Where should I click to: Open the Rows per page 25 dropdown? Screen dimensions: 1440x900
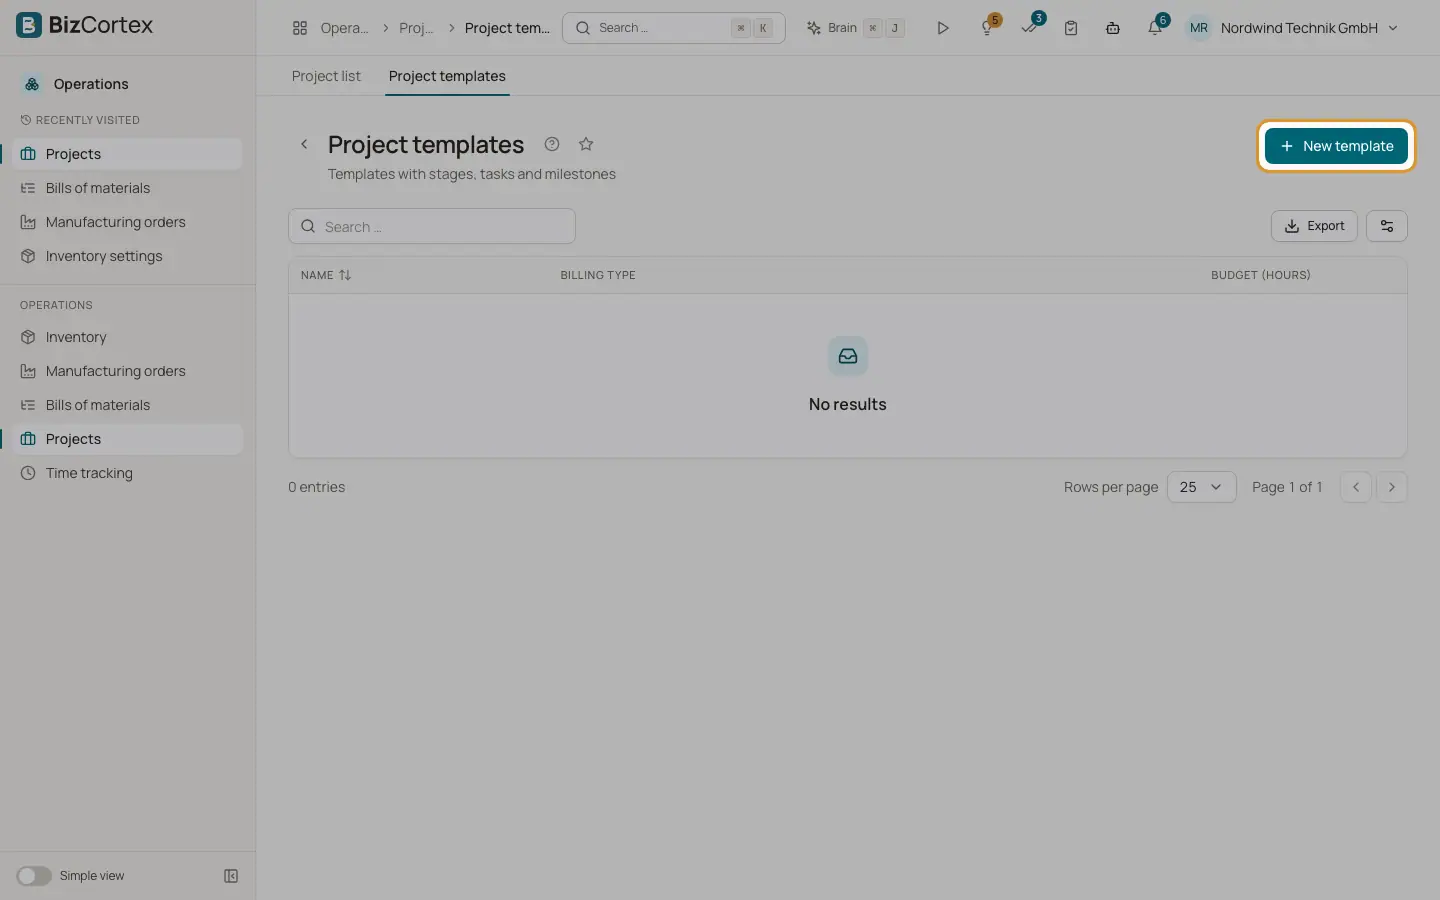[x=1201, y=487]
